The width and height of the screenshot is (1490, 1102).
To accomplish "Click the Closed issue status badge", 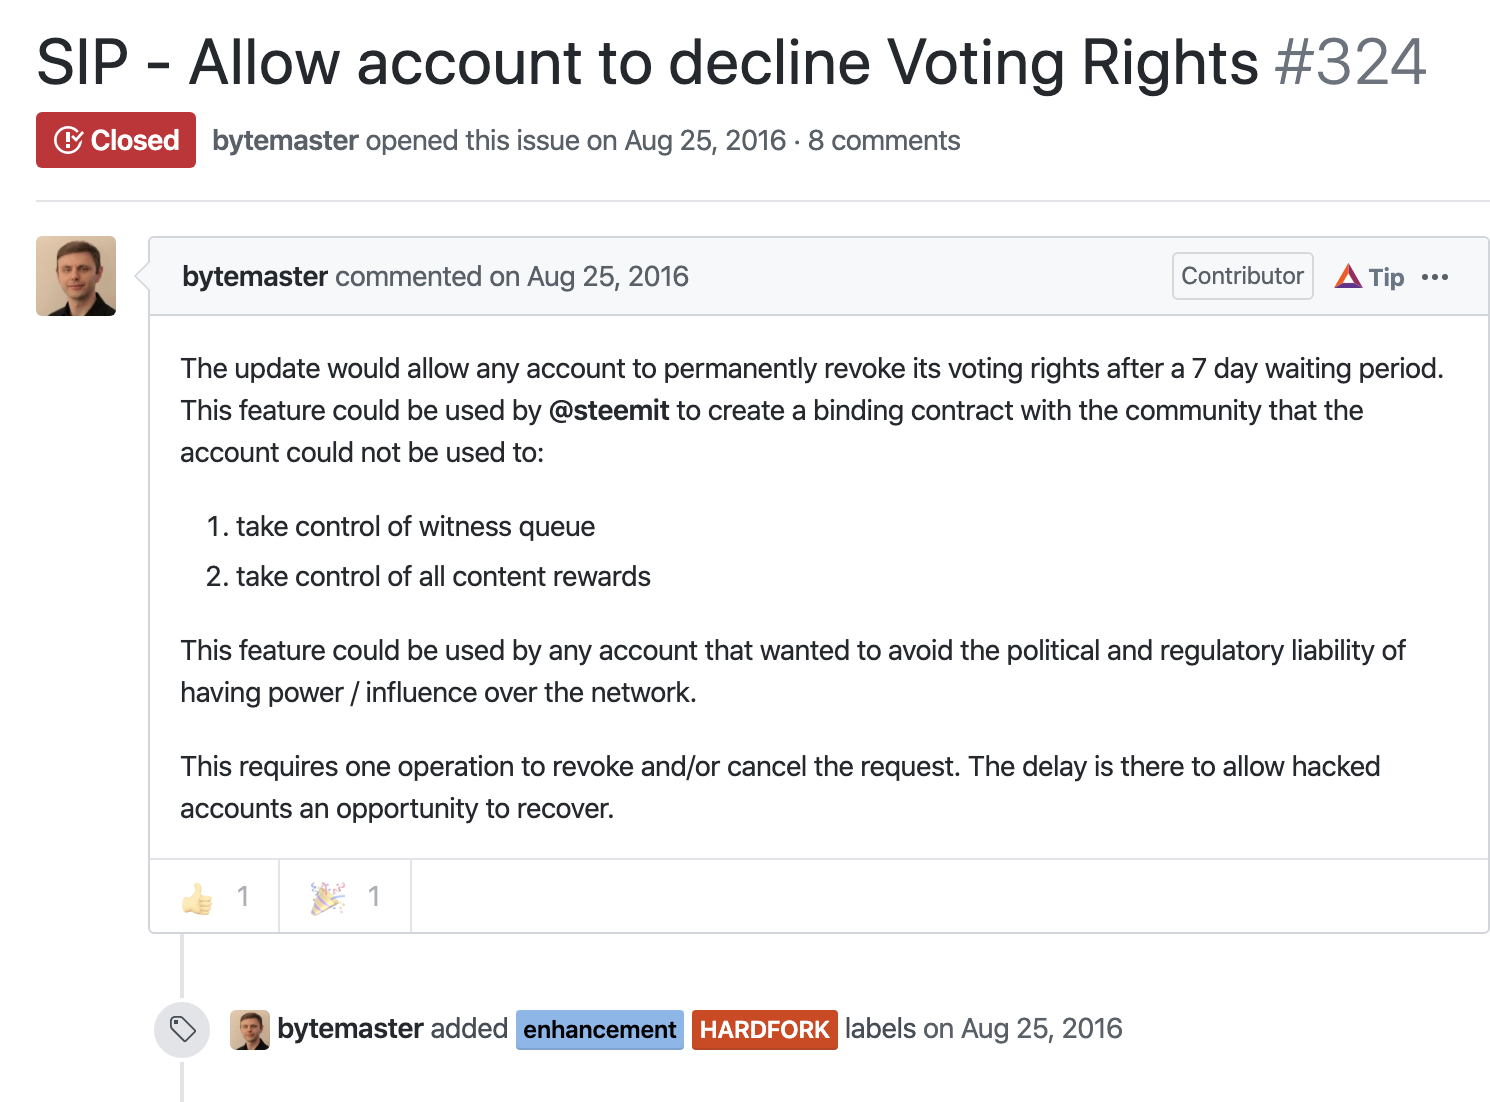I will pyautogui.click(x=116, y=140).
